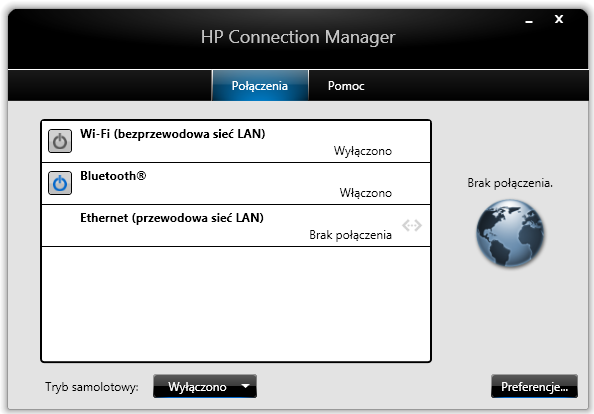Screen dimensions: 594x414
Task: Click the Ethernet Brak połączenia status
Action: coord(350,235)
